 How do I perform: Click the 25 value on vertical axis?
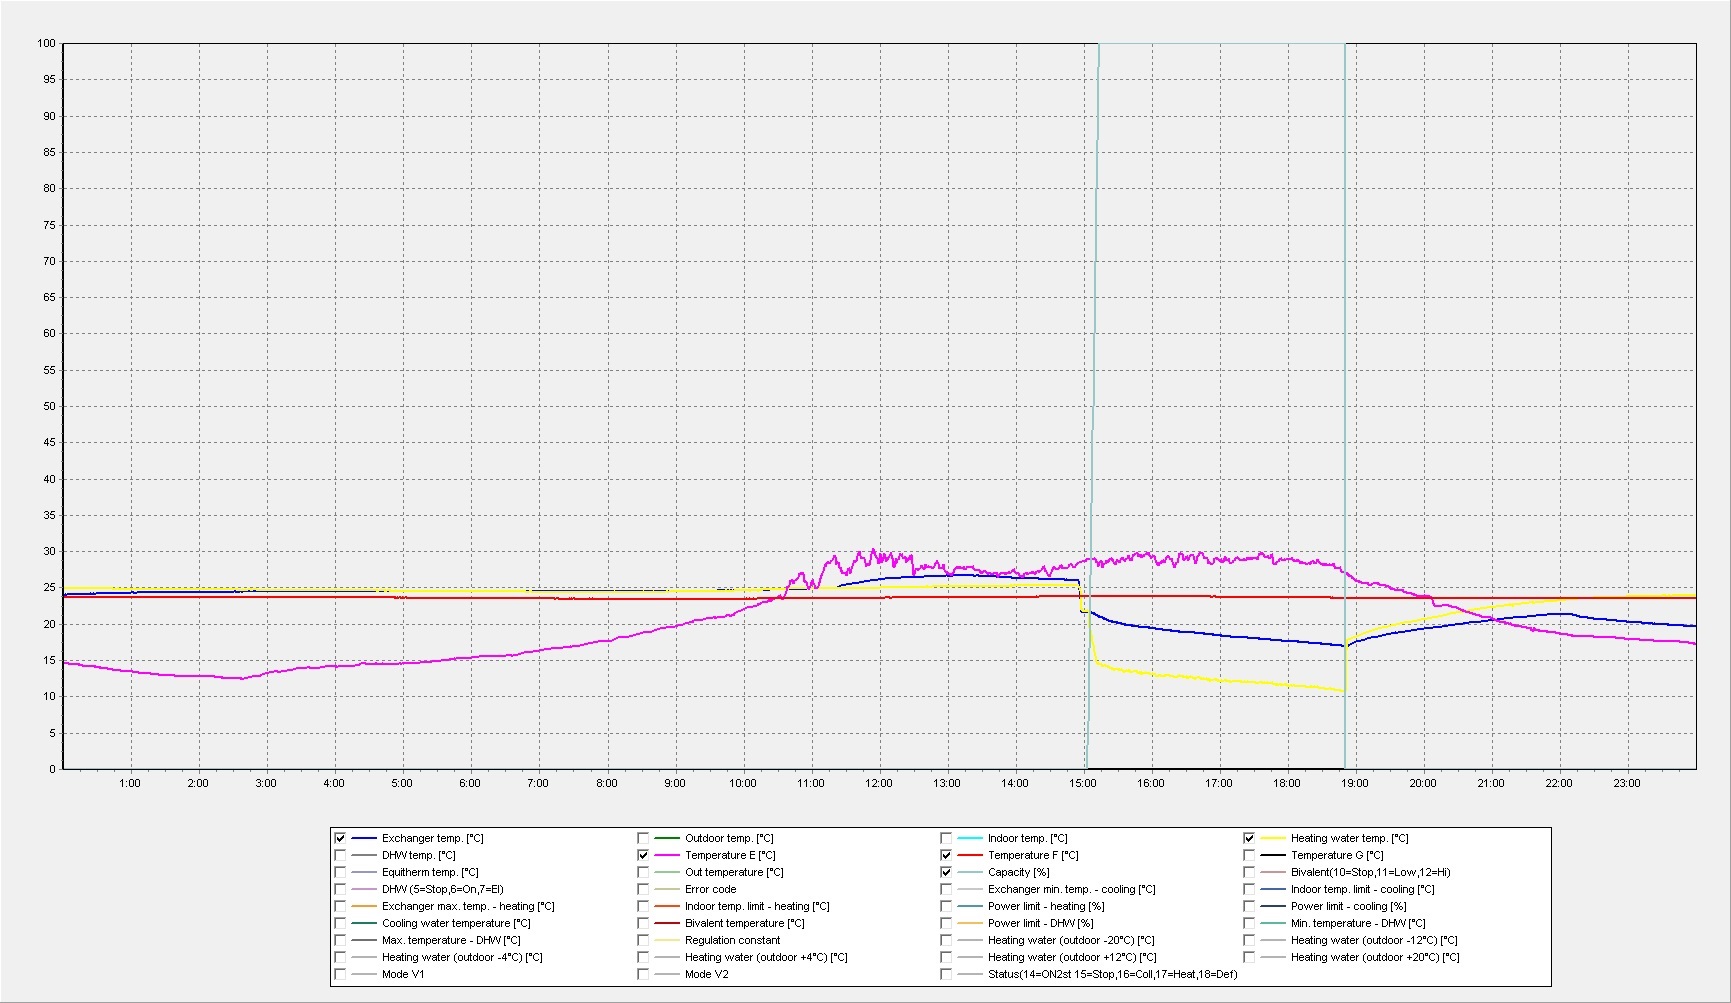pyautogui.click(x=49, y=588)
